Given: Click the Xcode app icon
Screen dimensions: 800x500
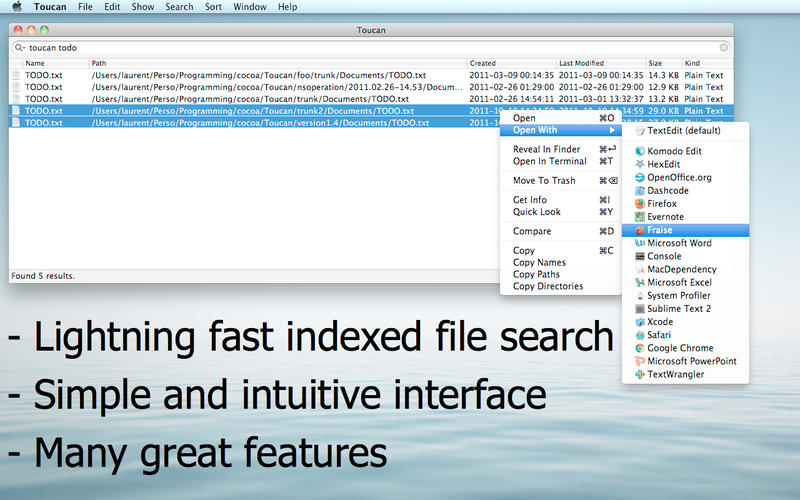Looking at the screenshot, I should (x=640, y=322).
